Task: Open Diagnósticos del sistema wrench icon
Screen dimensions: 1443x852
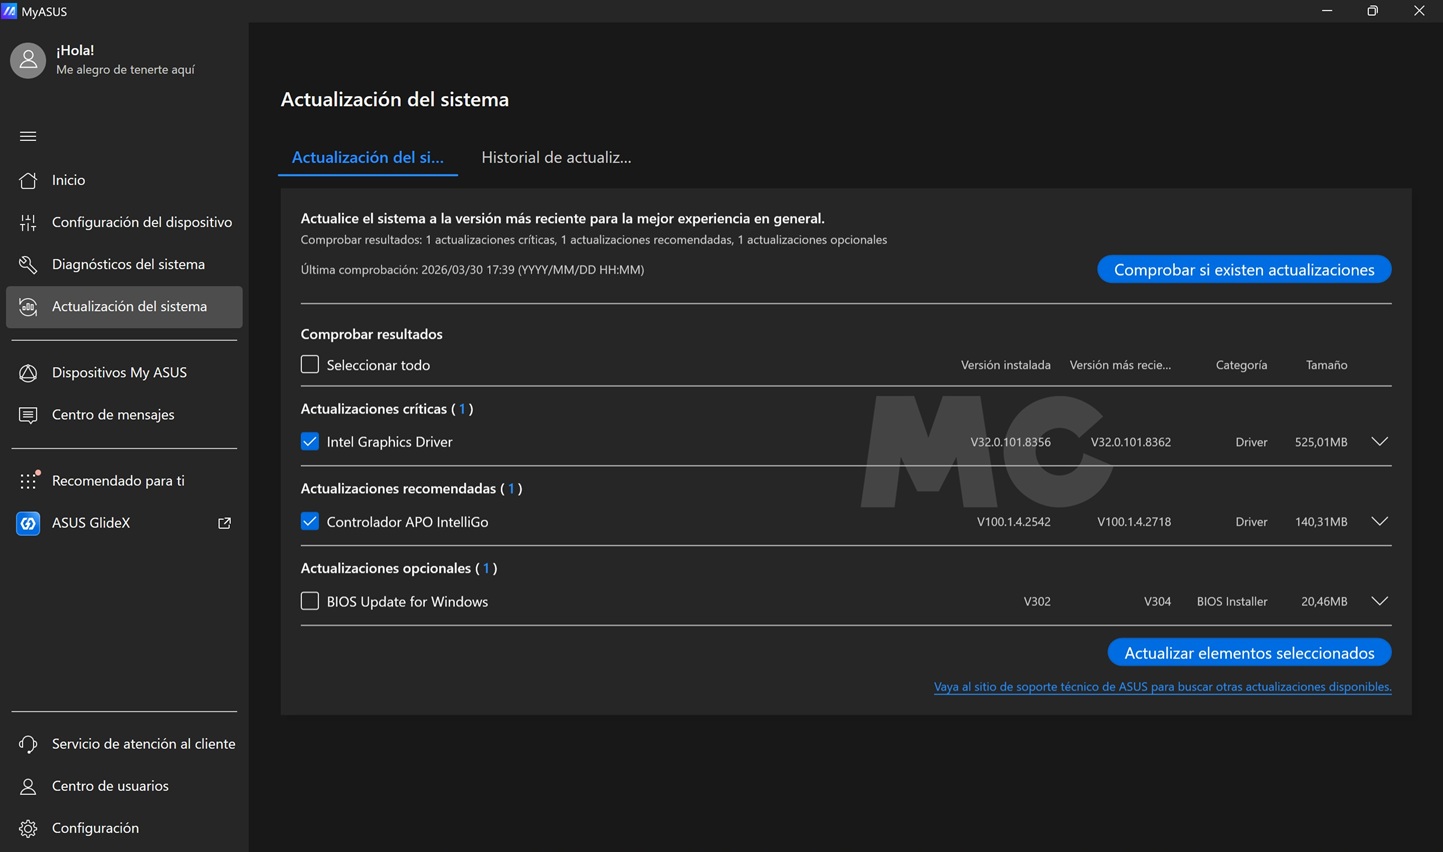Action: (x=28, y=264)
